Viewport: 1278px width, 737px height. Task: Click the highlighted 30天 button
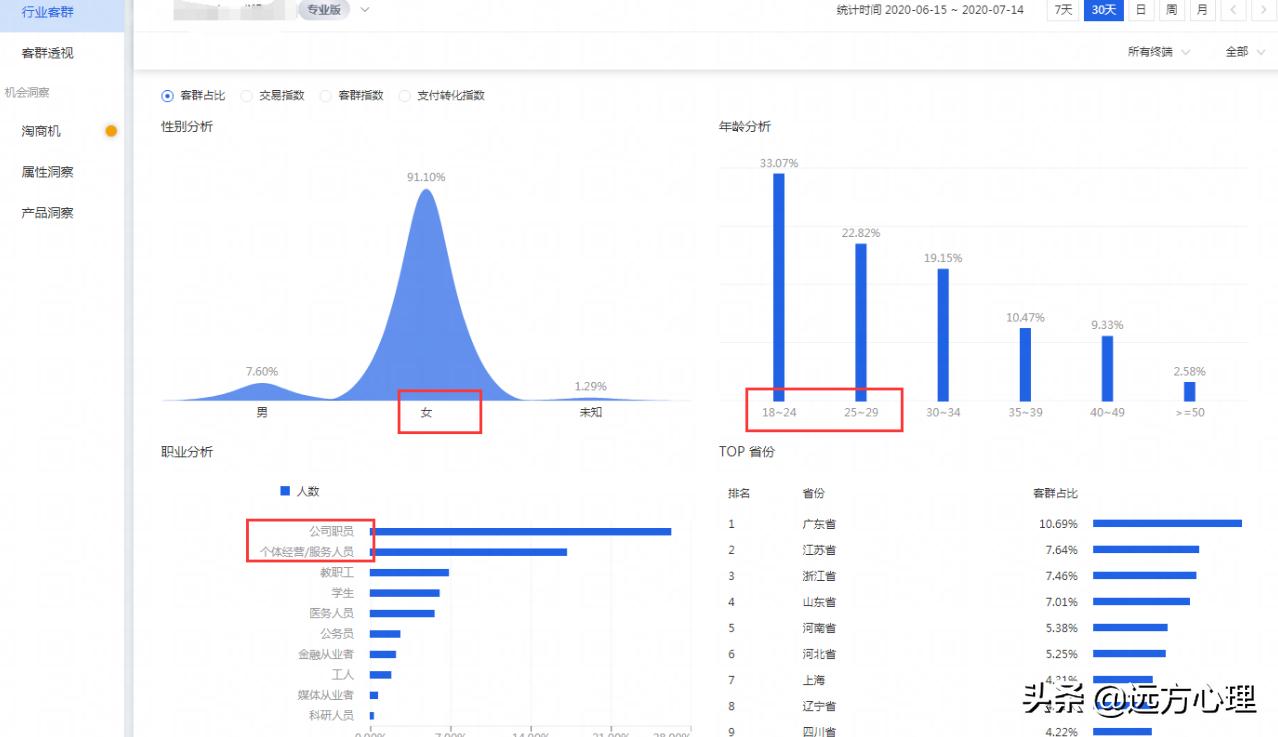(x=1104, y=10)
